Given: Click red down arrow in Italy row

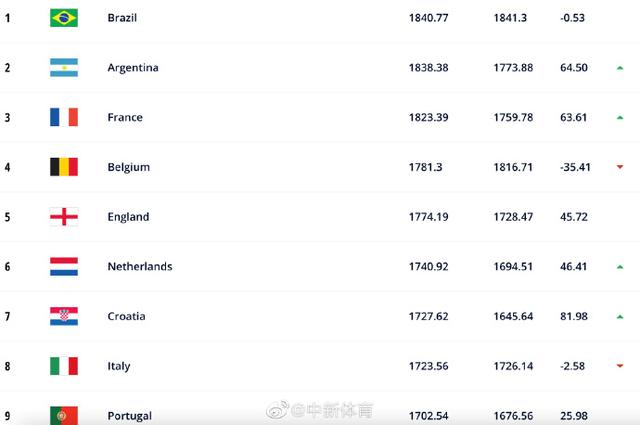Looking at the screenshot, I should click(620, 365).
